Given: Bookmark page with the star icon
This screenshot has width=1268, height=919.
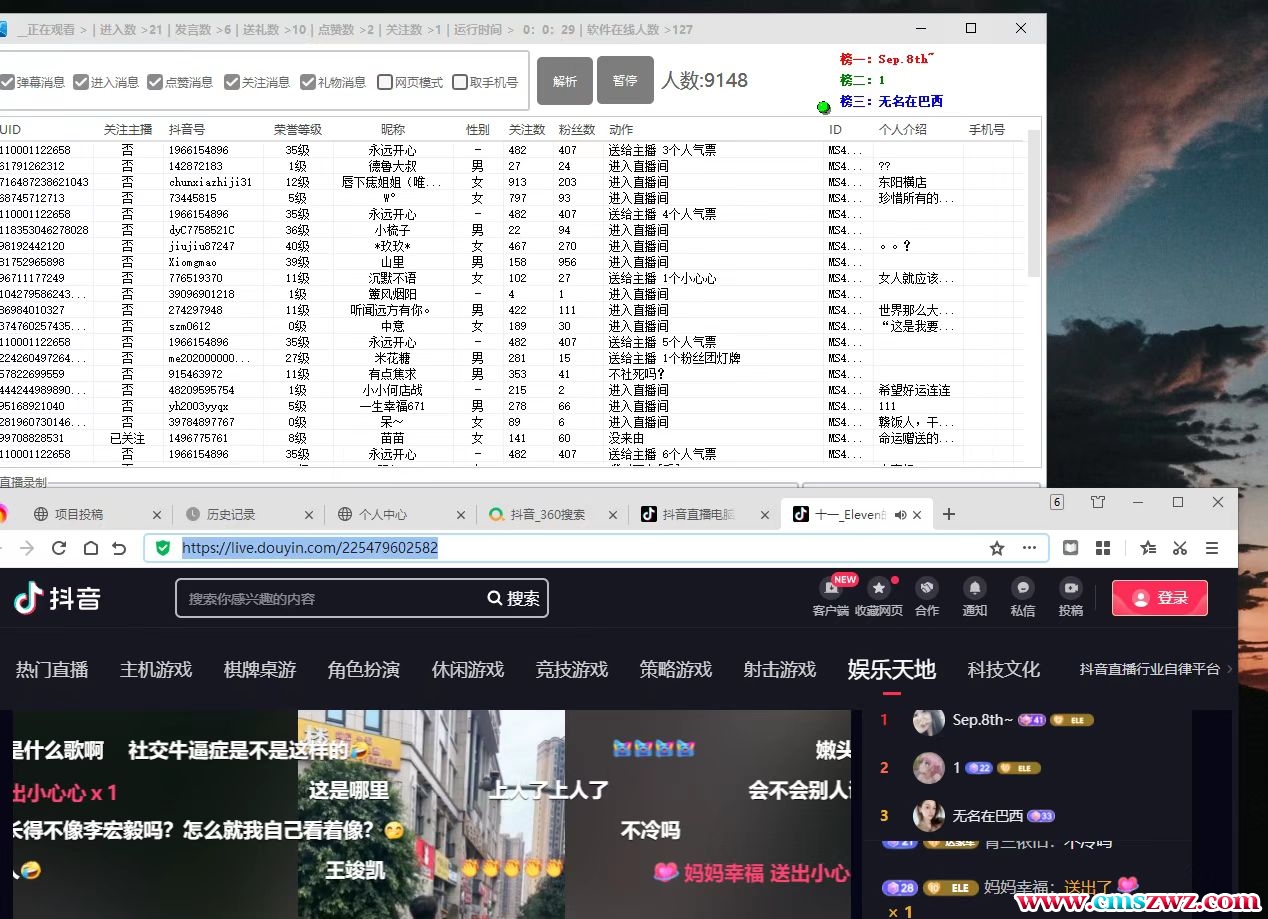Looking at the screenshot, I should pos(997,548).
